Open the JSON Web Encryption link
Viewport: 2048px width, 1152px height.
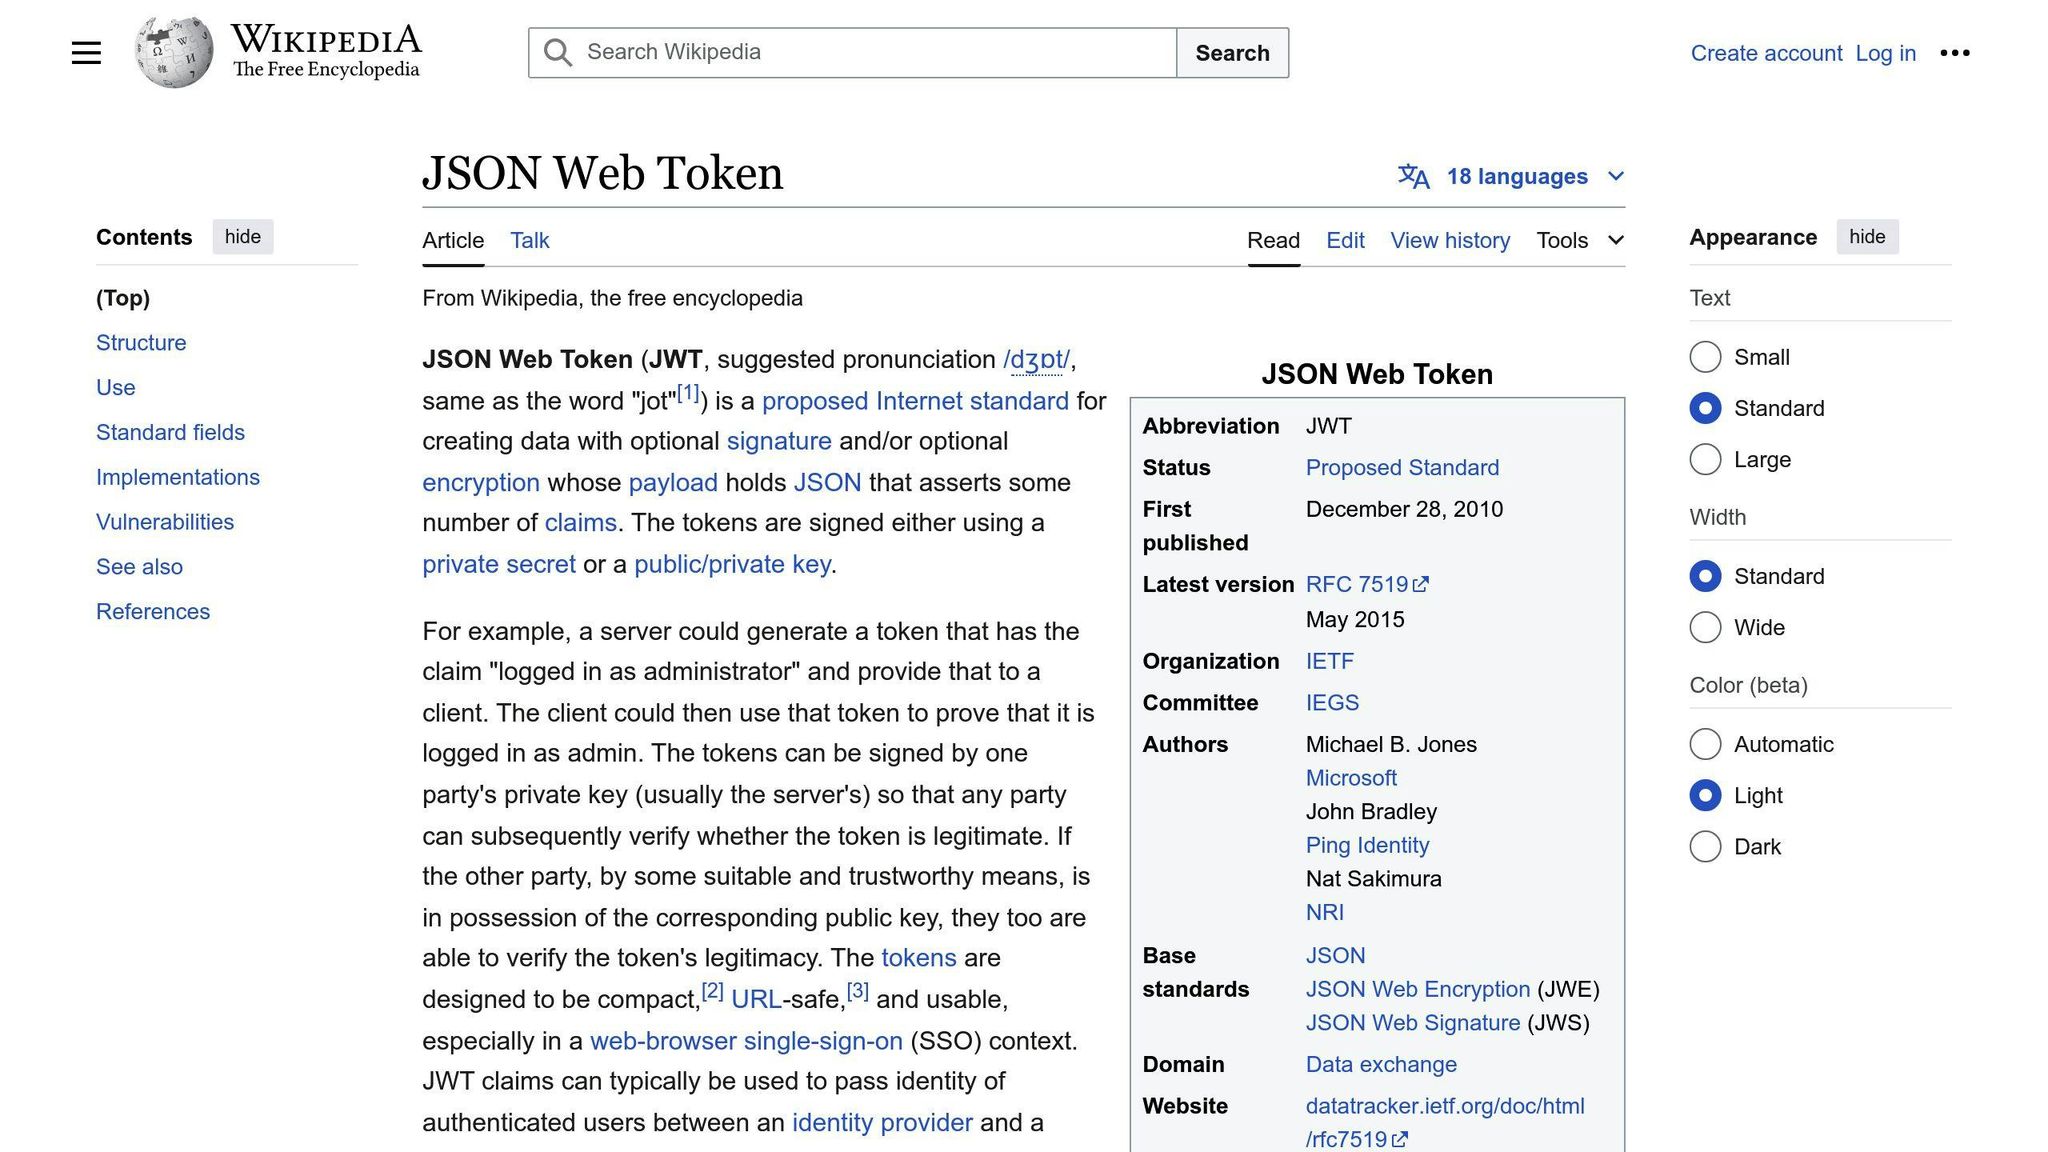click(x=1418, y=989)
